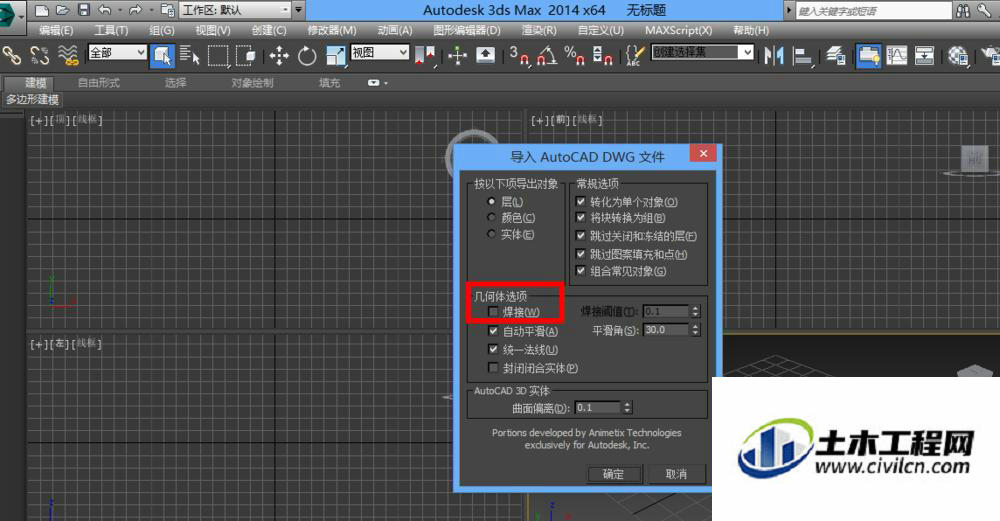Click the New Scene icon
The image size is (1000, 521).
pos(41,10)
